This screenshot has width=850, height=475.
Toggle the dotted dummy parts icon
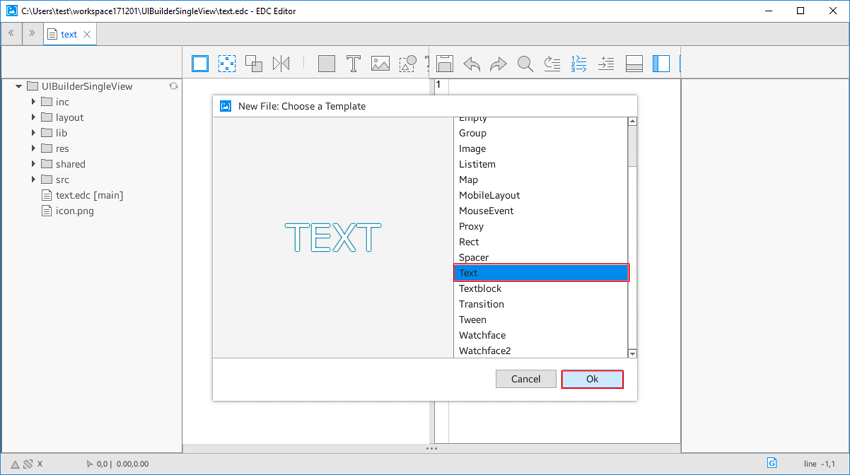click(x=227, y=64)
